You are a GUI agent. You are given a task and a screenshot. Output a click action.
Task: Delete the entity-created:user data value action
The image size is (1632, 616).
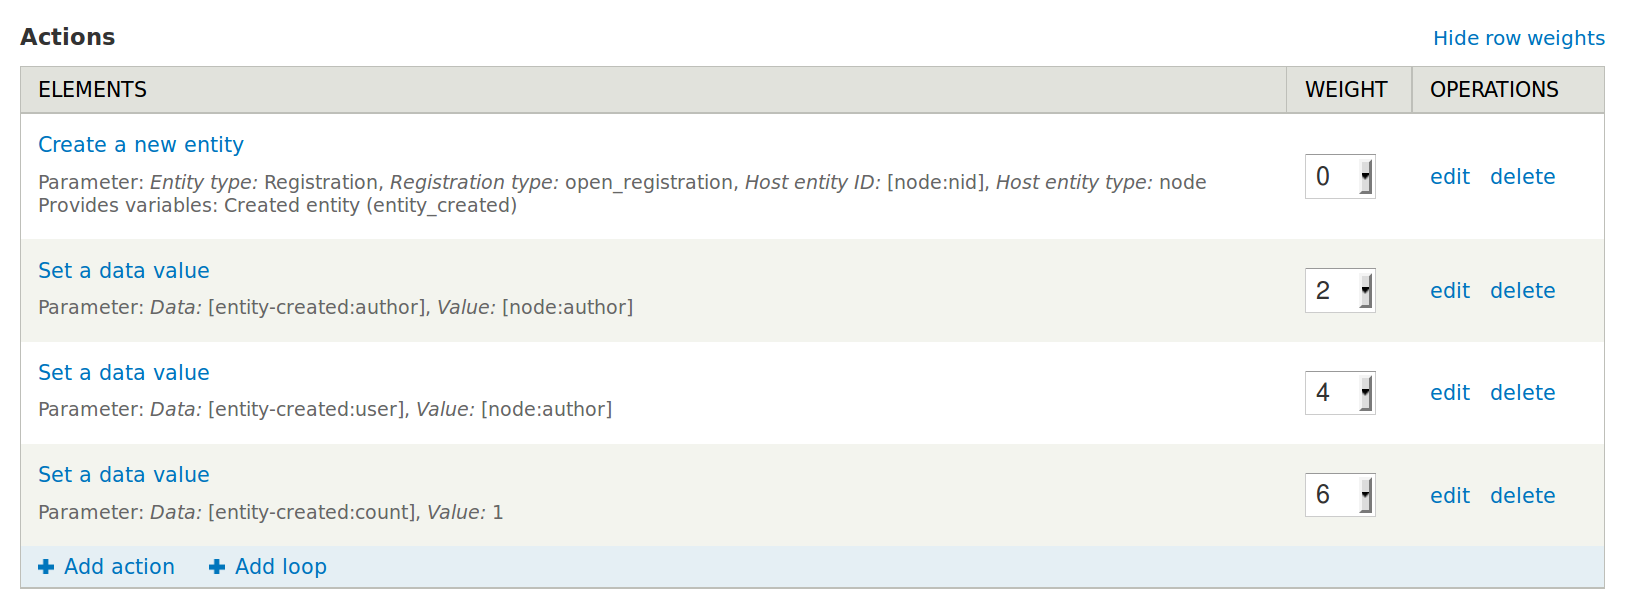point(1522,393)
